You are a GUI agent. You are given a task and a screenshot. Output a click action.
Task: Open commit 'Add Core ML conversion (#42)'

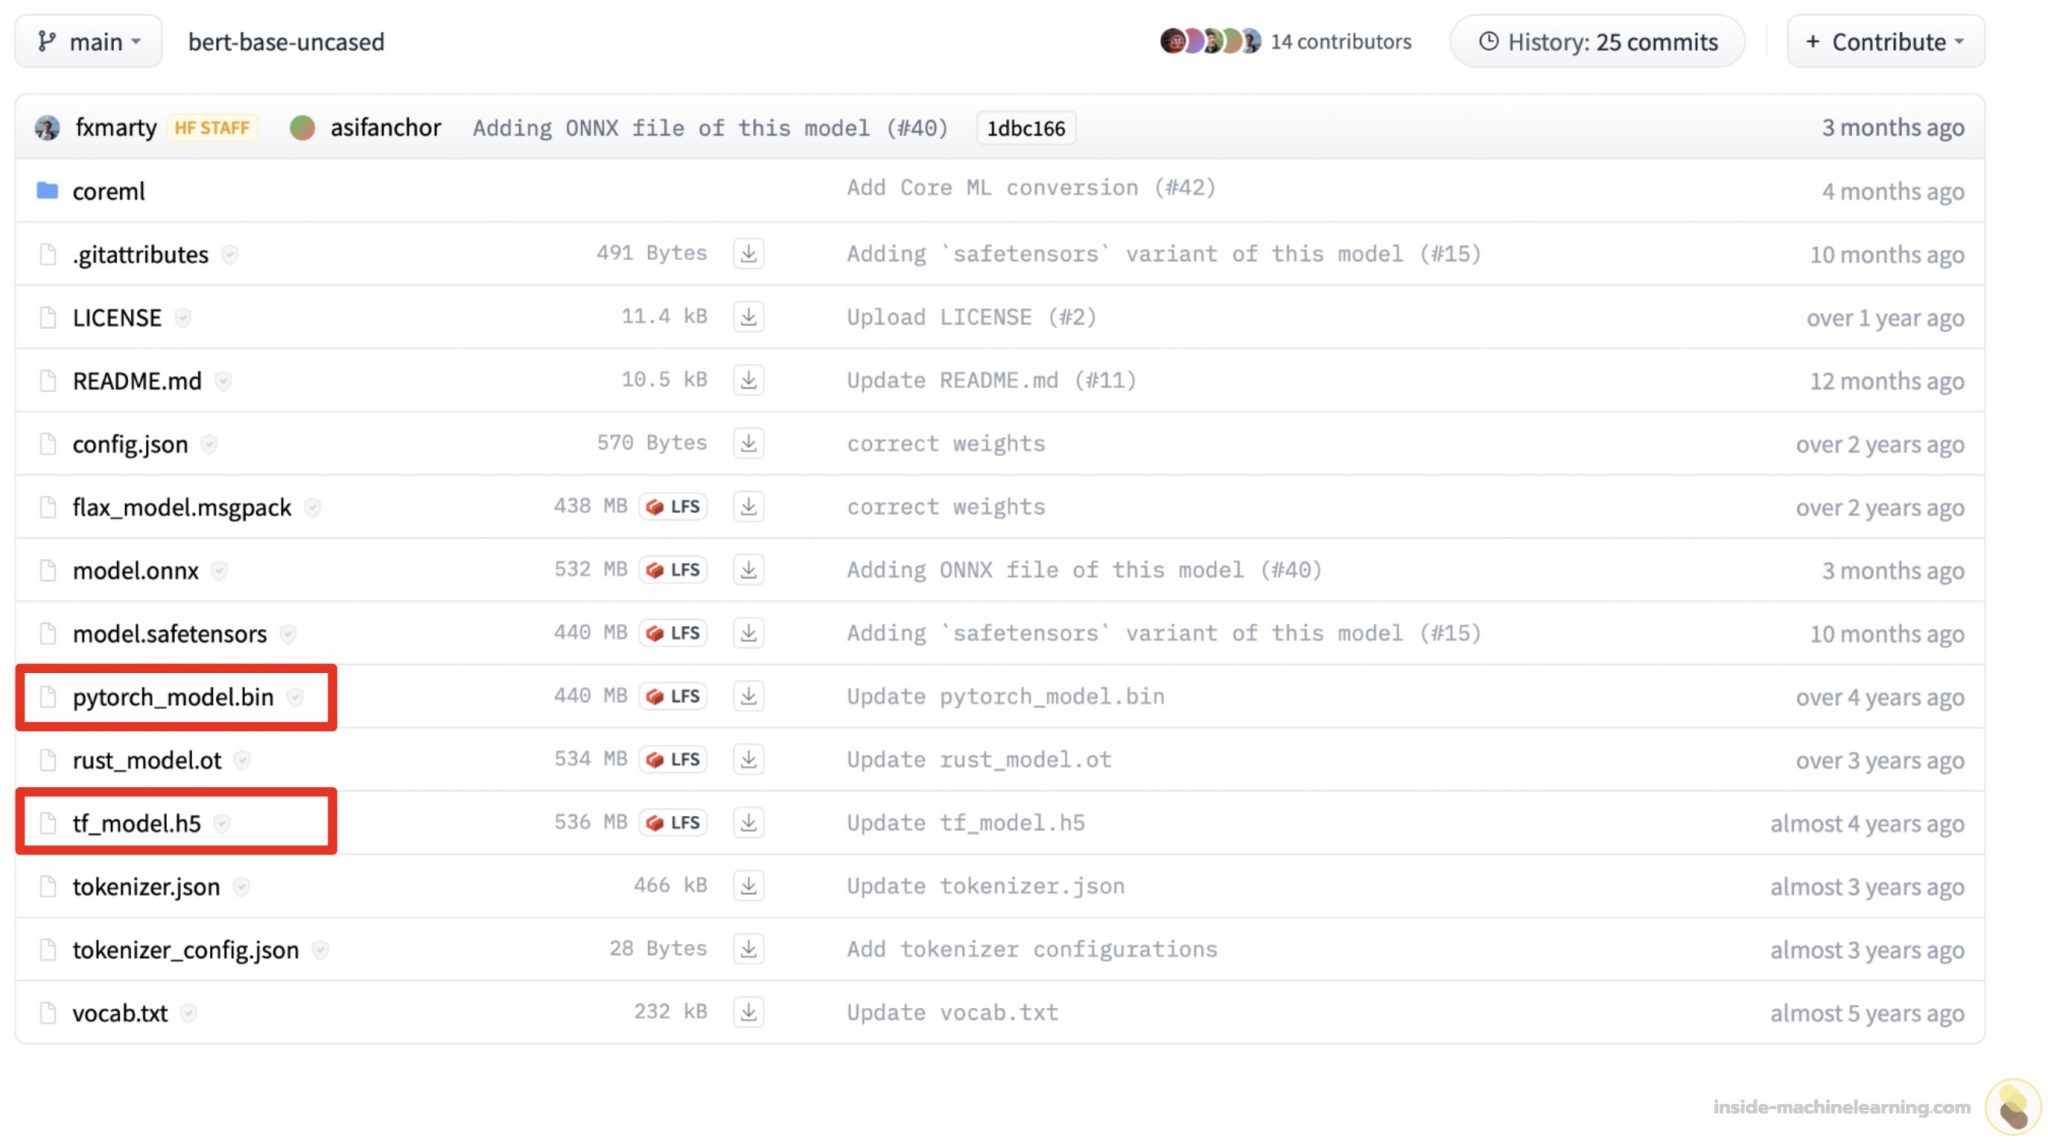coord(1030,188)
